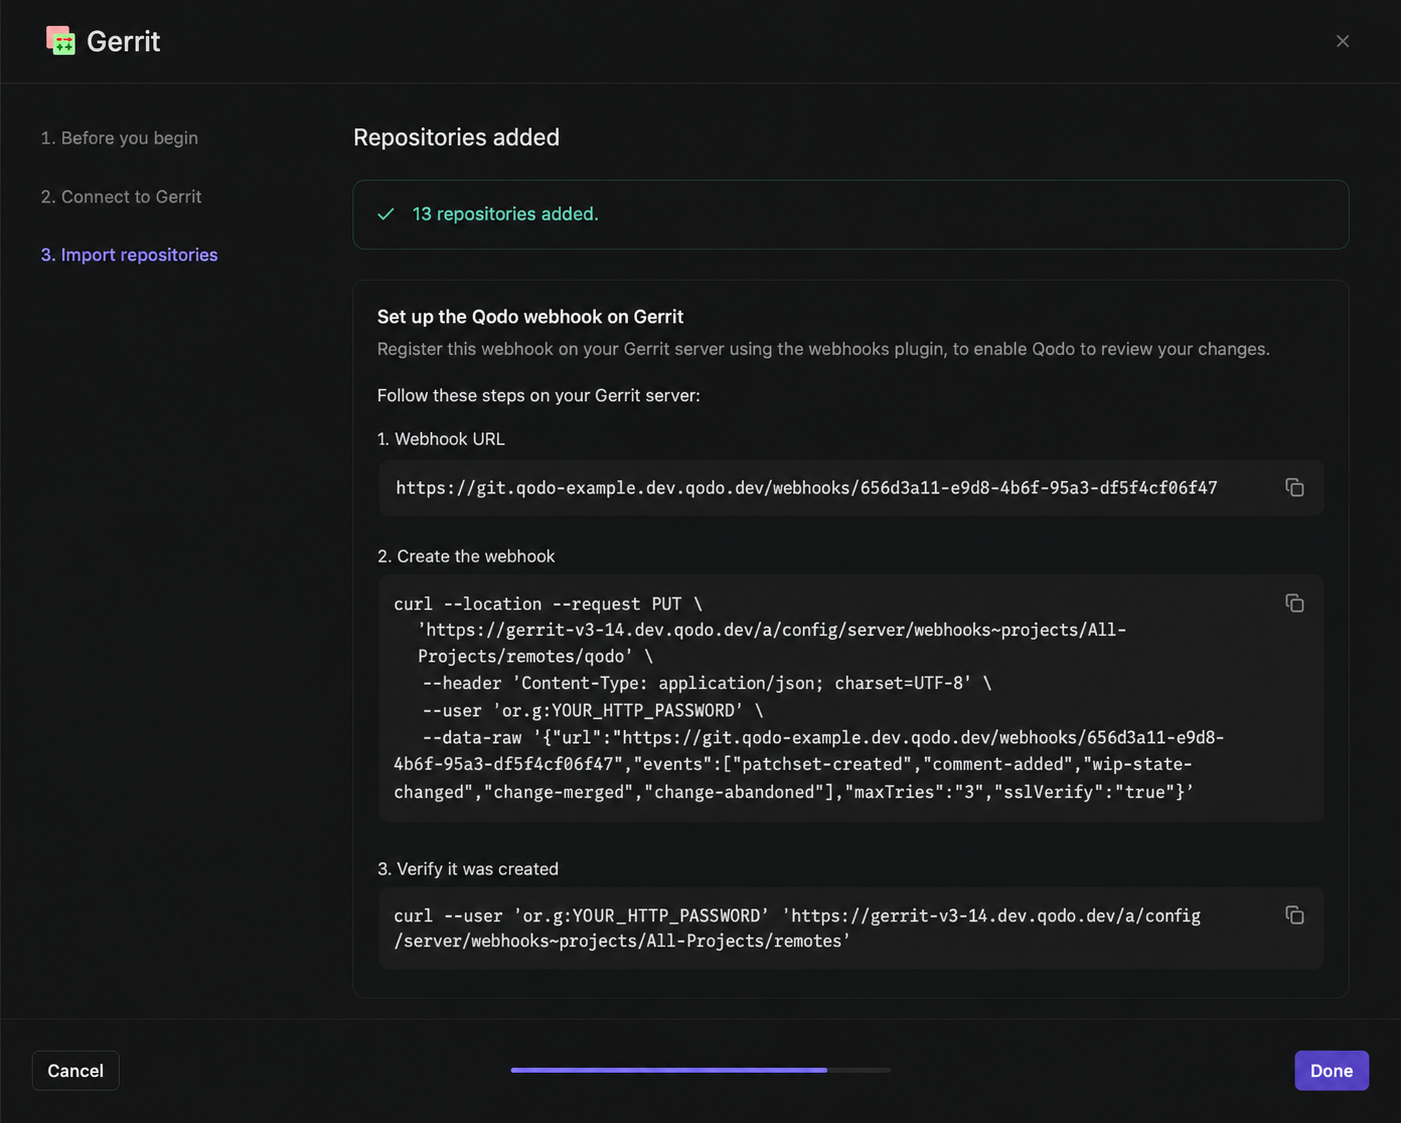This screenshot has height=1123, width=1401.
Task: Click the Webhook URL field text
Action: tap(806, 488)
